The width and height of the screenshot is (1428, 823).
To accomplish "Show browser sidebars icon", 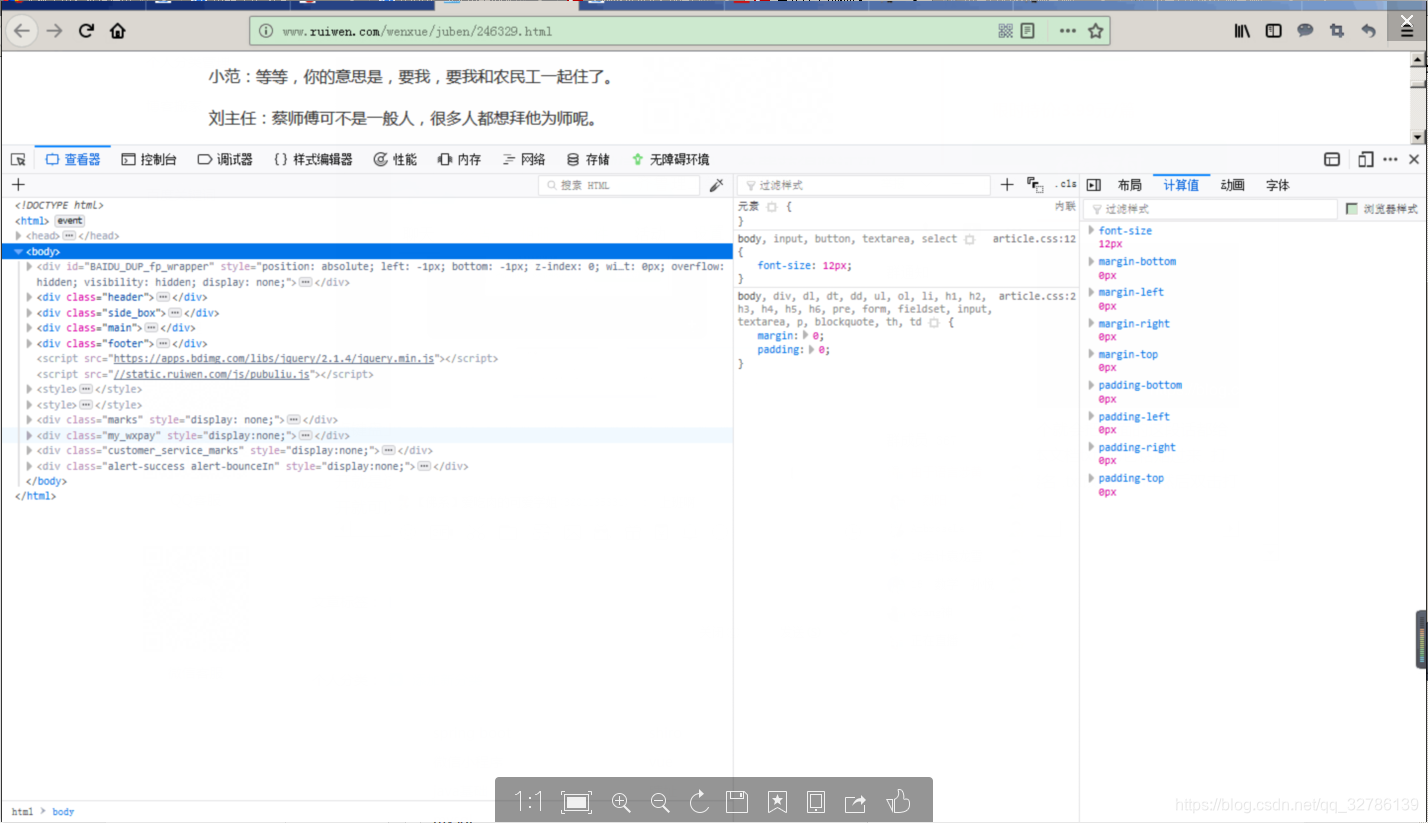I will click(x=1273, y=31).
